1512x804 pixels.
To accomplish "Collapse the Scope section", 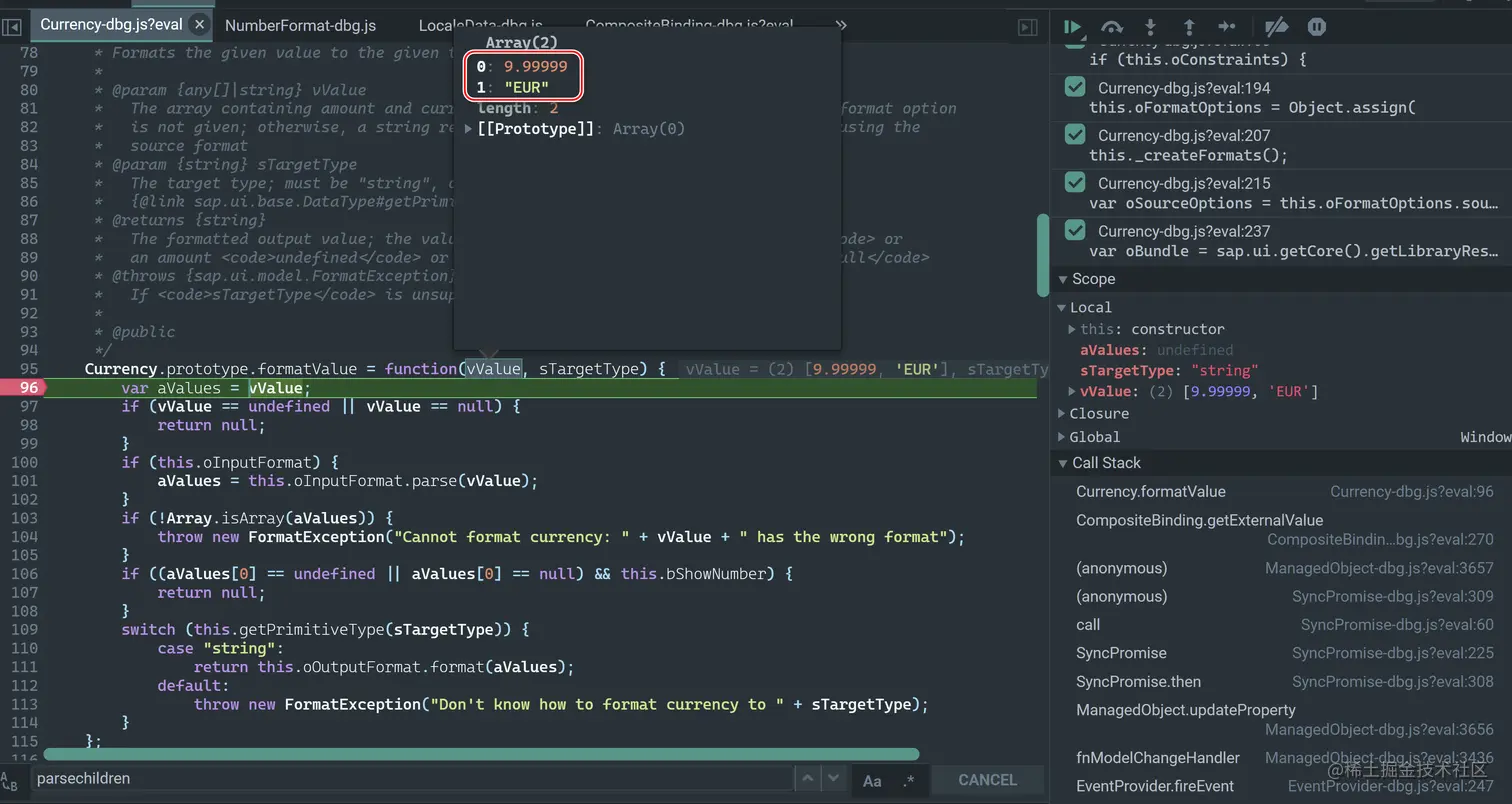I will pyautogui.click(x=1063, y=279).
